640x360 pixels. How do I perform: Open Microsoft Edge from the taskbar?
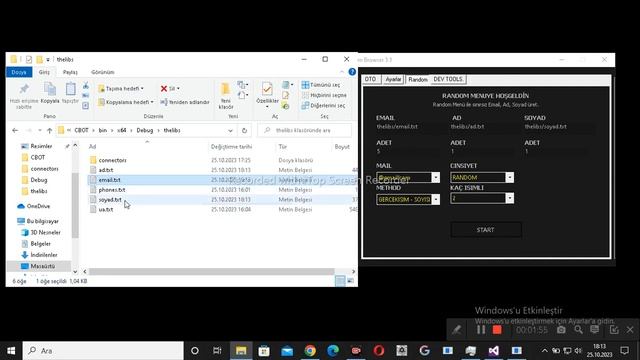[x=333, y=351]
